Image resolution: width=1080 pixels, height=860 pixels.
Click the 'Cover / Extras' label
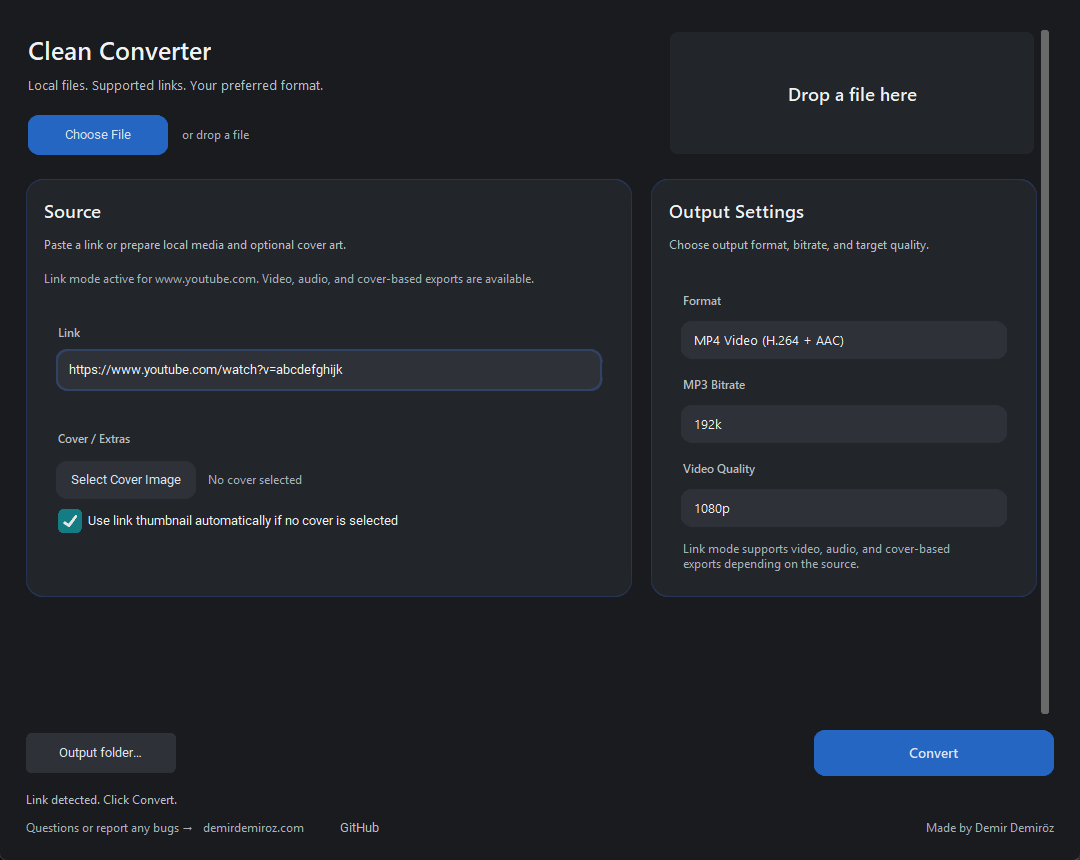click(94, 439)
